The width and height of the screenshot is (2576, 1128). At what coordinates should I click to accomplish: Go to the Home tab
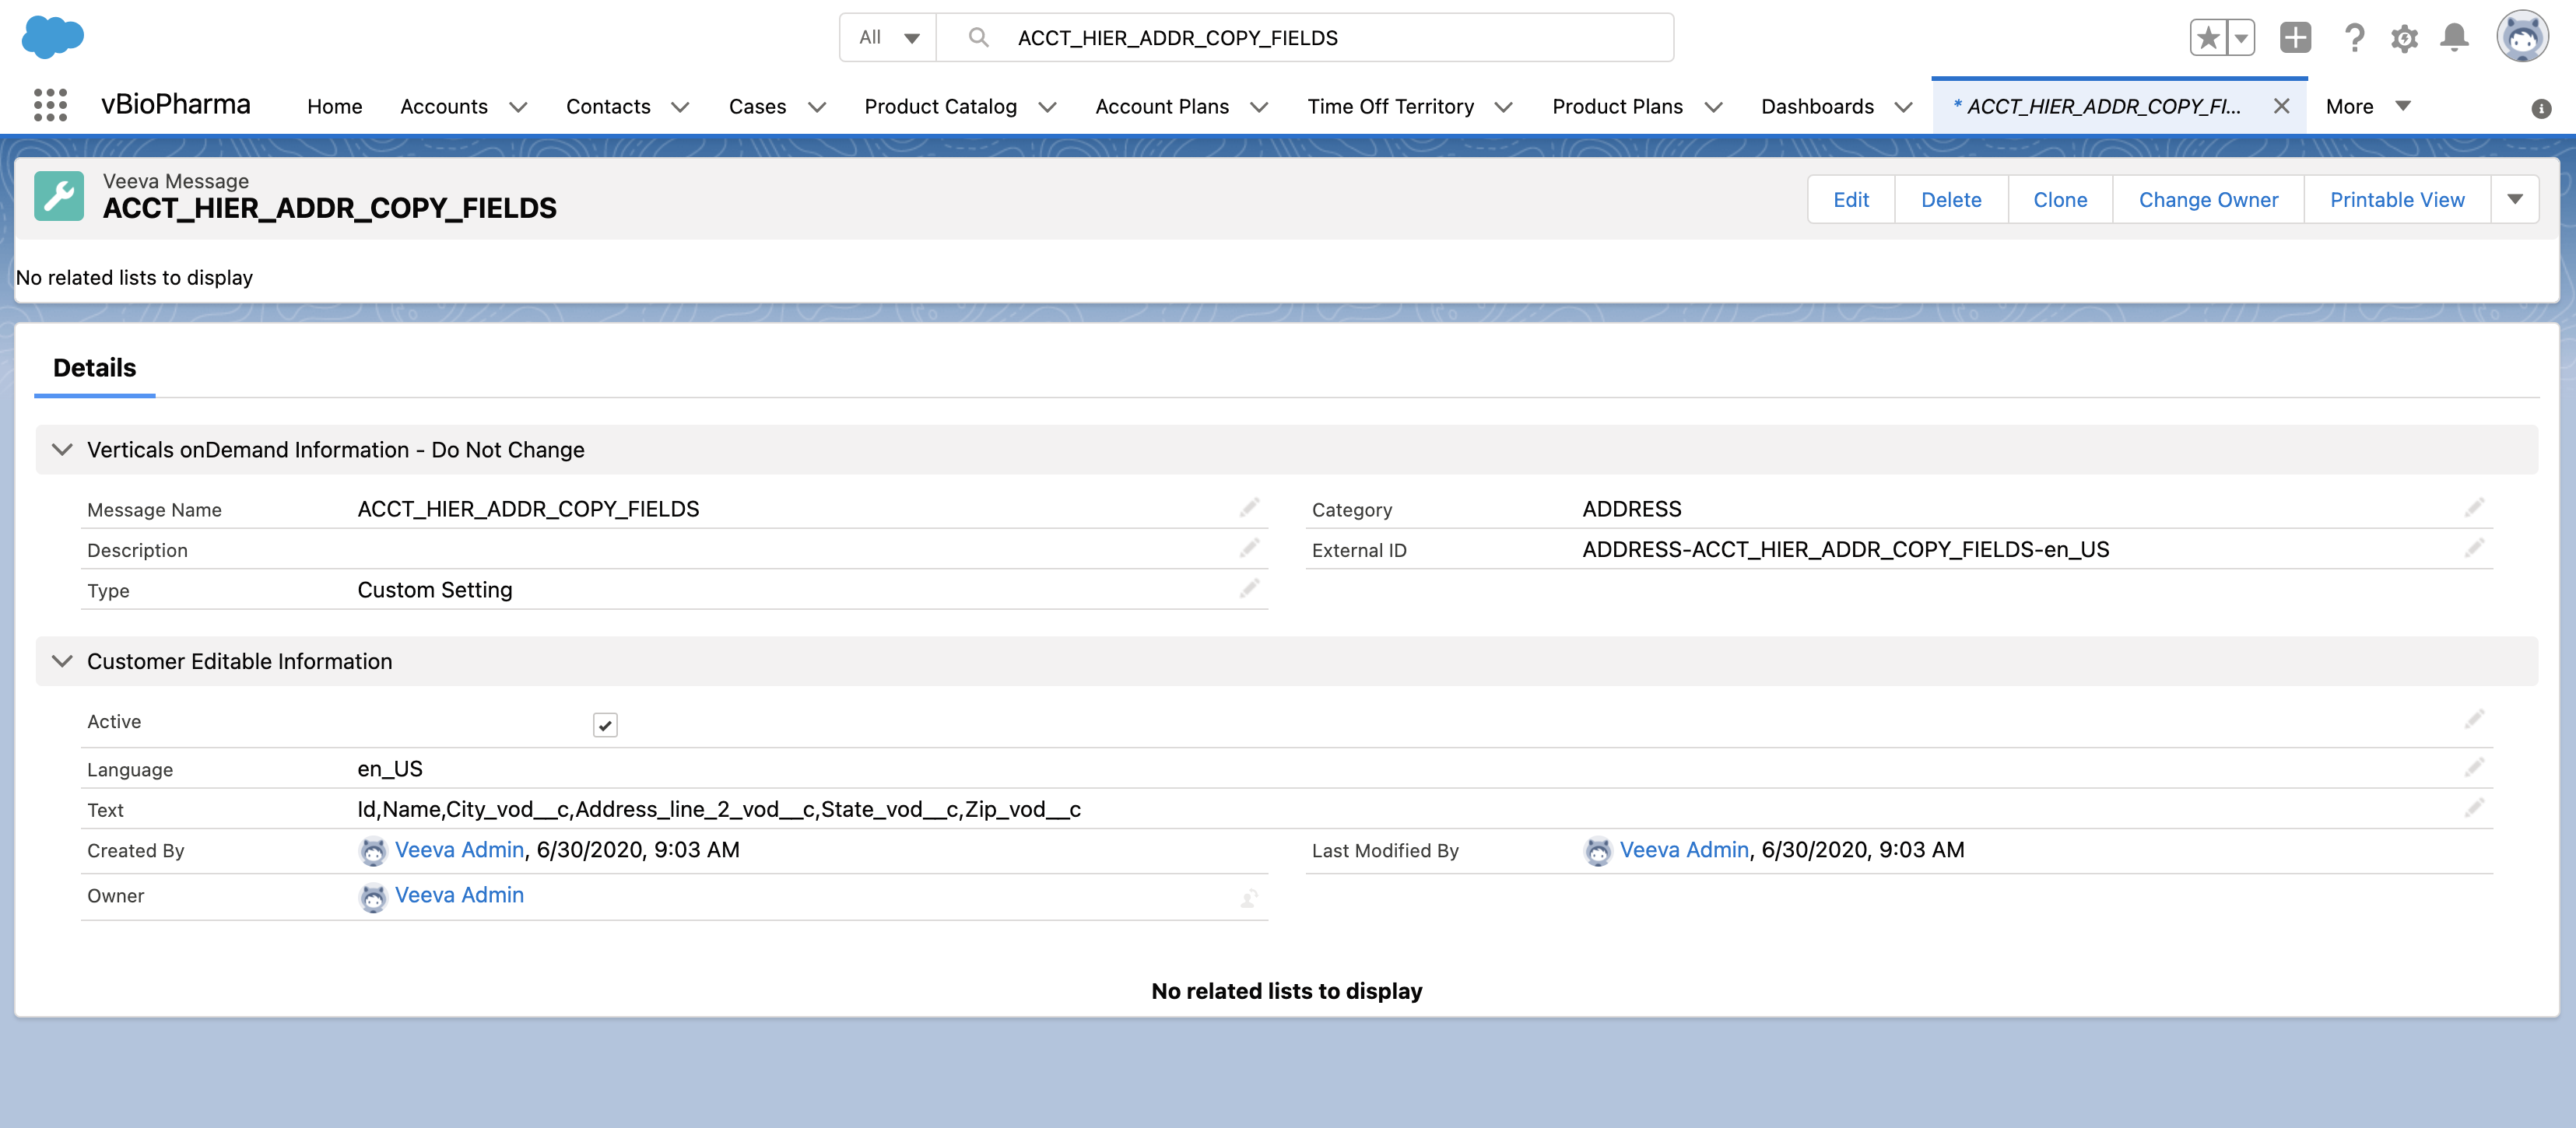(x=334, y=107)
